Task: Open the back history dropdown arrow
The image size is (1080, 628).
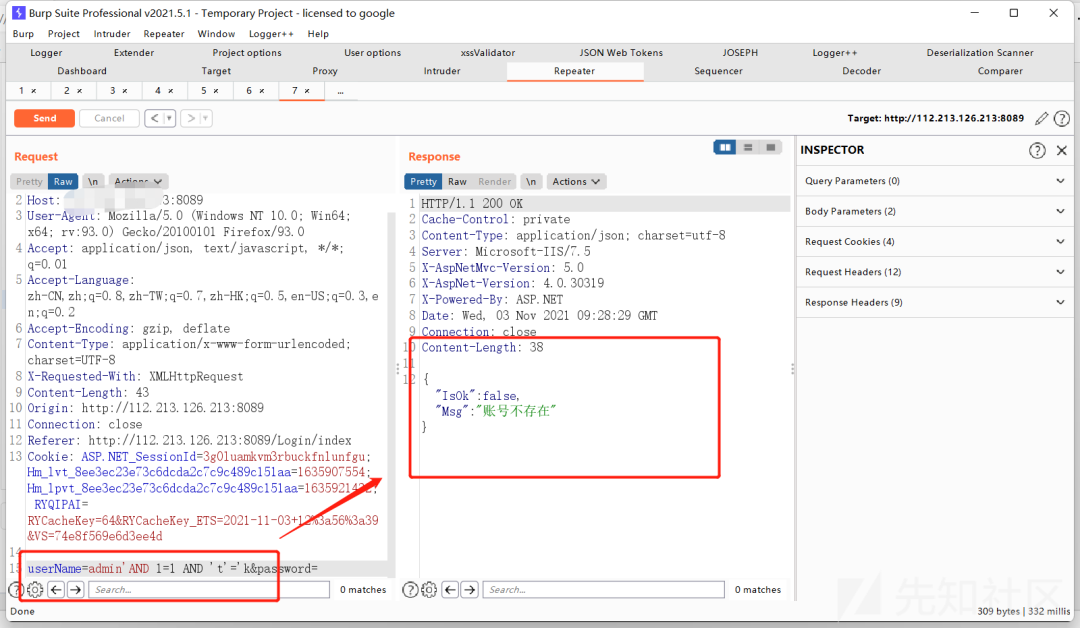Action: point(169,118)
